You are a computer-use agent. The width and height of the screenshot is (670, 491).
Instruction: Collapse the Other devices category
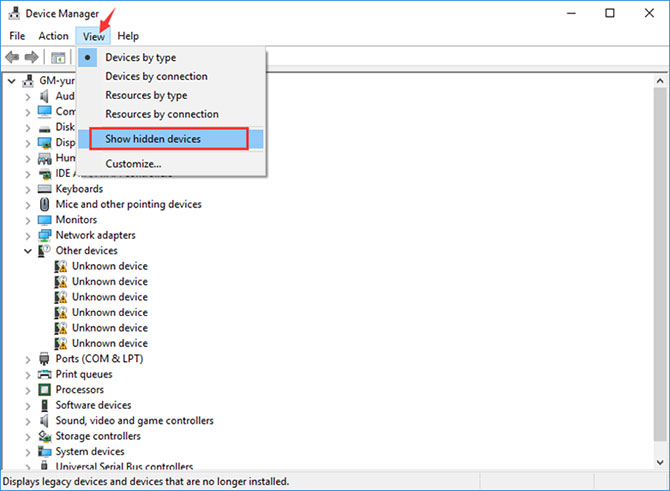pos(28,251)
